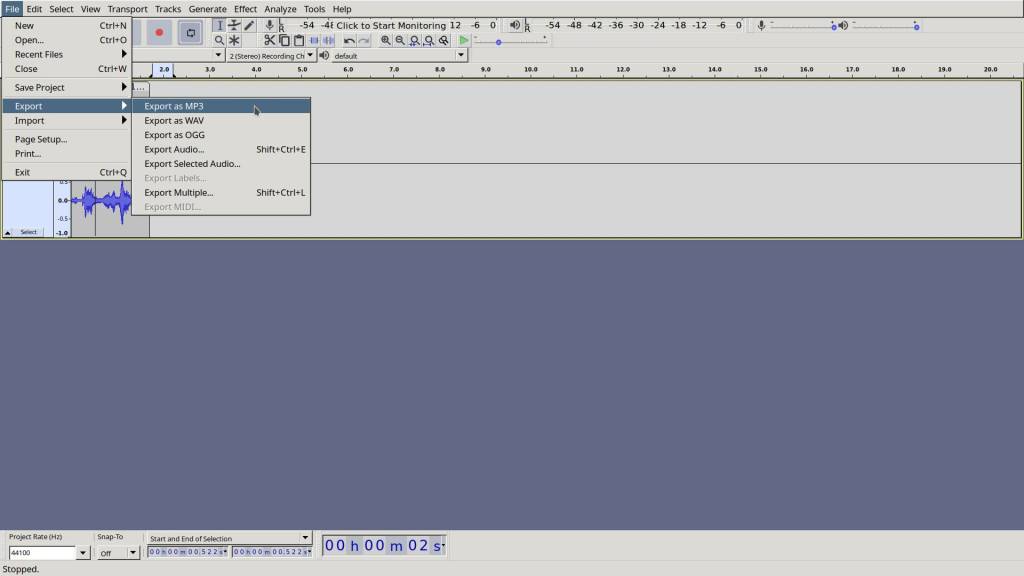Click the Zoom In icon

coord(386,40)
